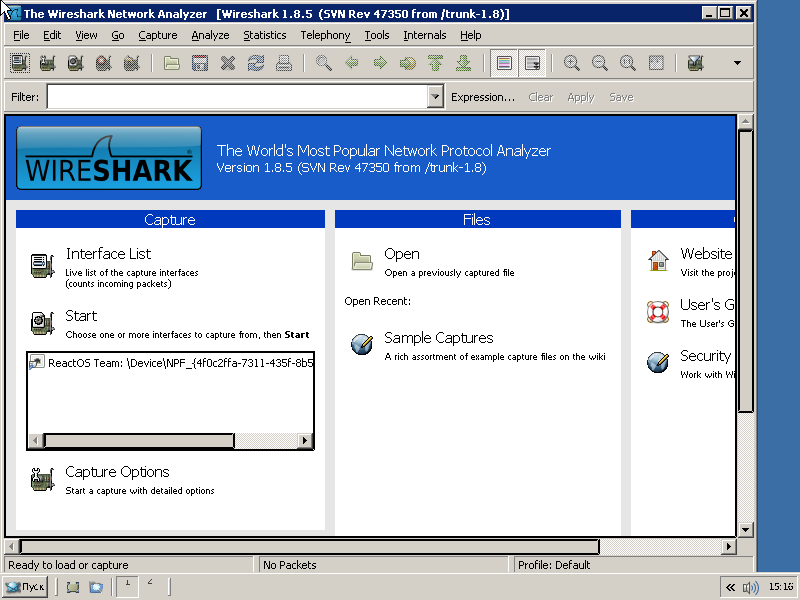Click the save capture file floppy icon
The height and width of the screenshot is (600, 800).
[x=199, y=63]
